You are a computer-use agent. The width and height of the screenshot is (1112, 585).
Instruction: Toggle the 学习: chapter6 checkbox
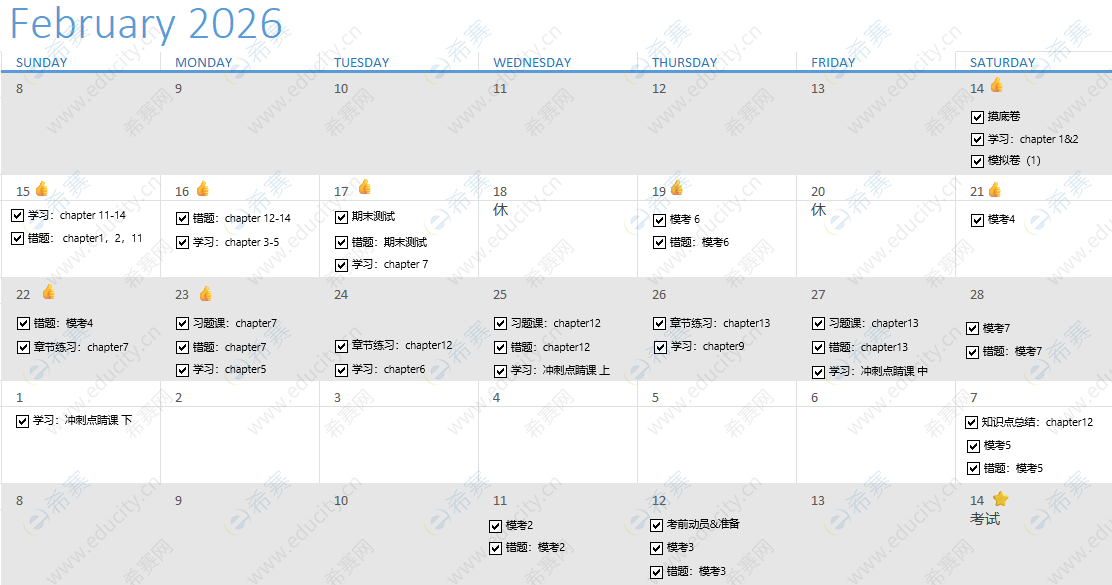click(341, 370)
